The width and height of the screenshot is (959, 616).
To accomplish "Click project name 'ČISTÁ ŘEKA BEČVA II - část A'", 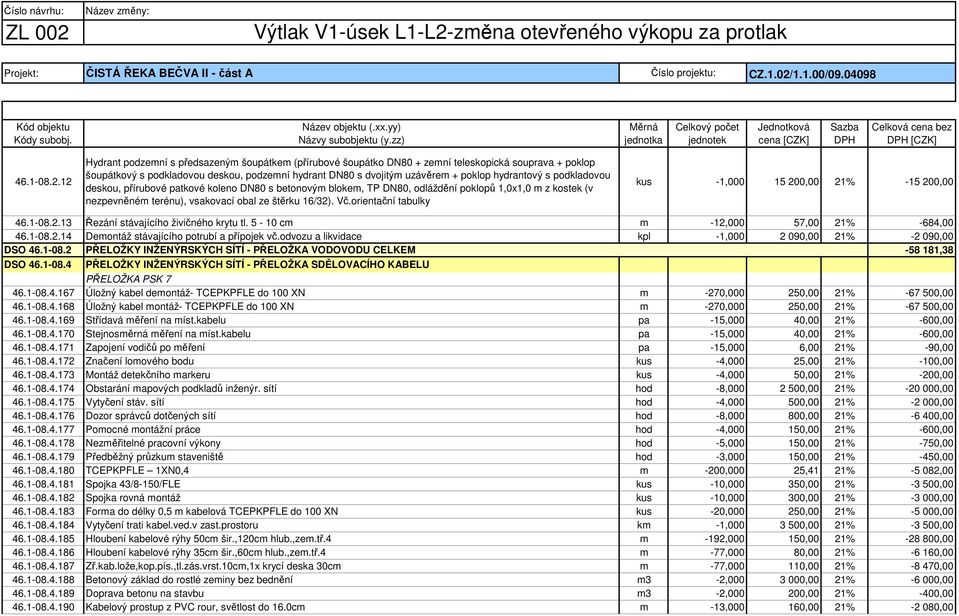I will (x=169, y=73).
